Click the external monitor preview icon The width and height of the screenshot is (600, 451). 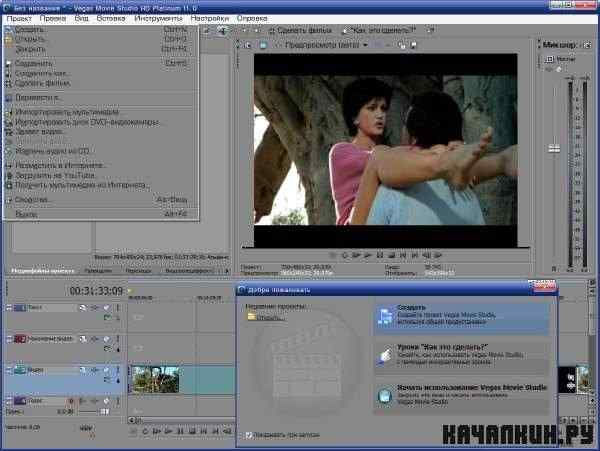click(263, 45)
